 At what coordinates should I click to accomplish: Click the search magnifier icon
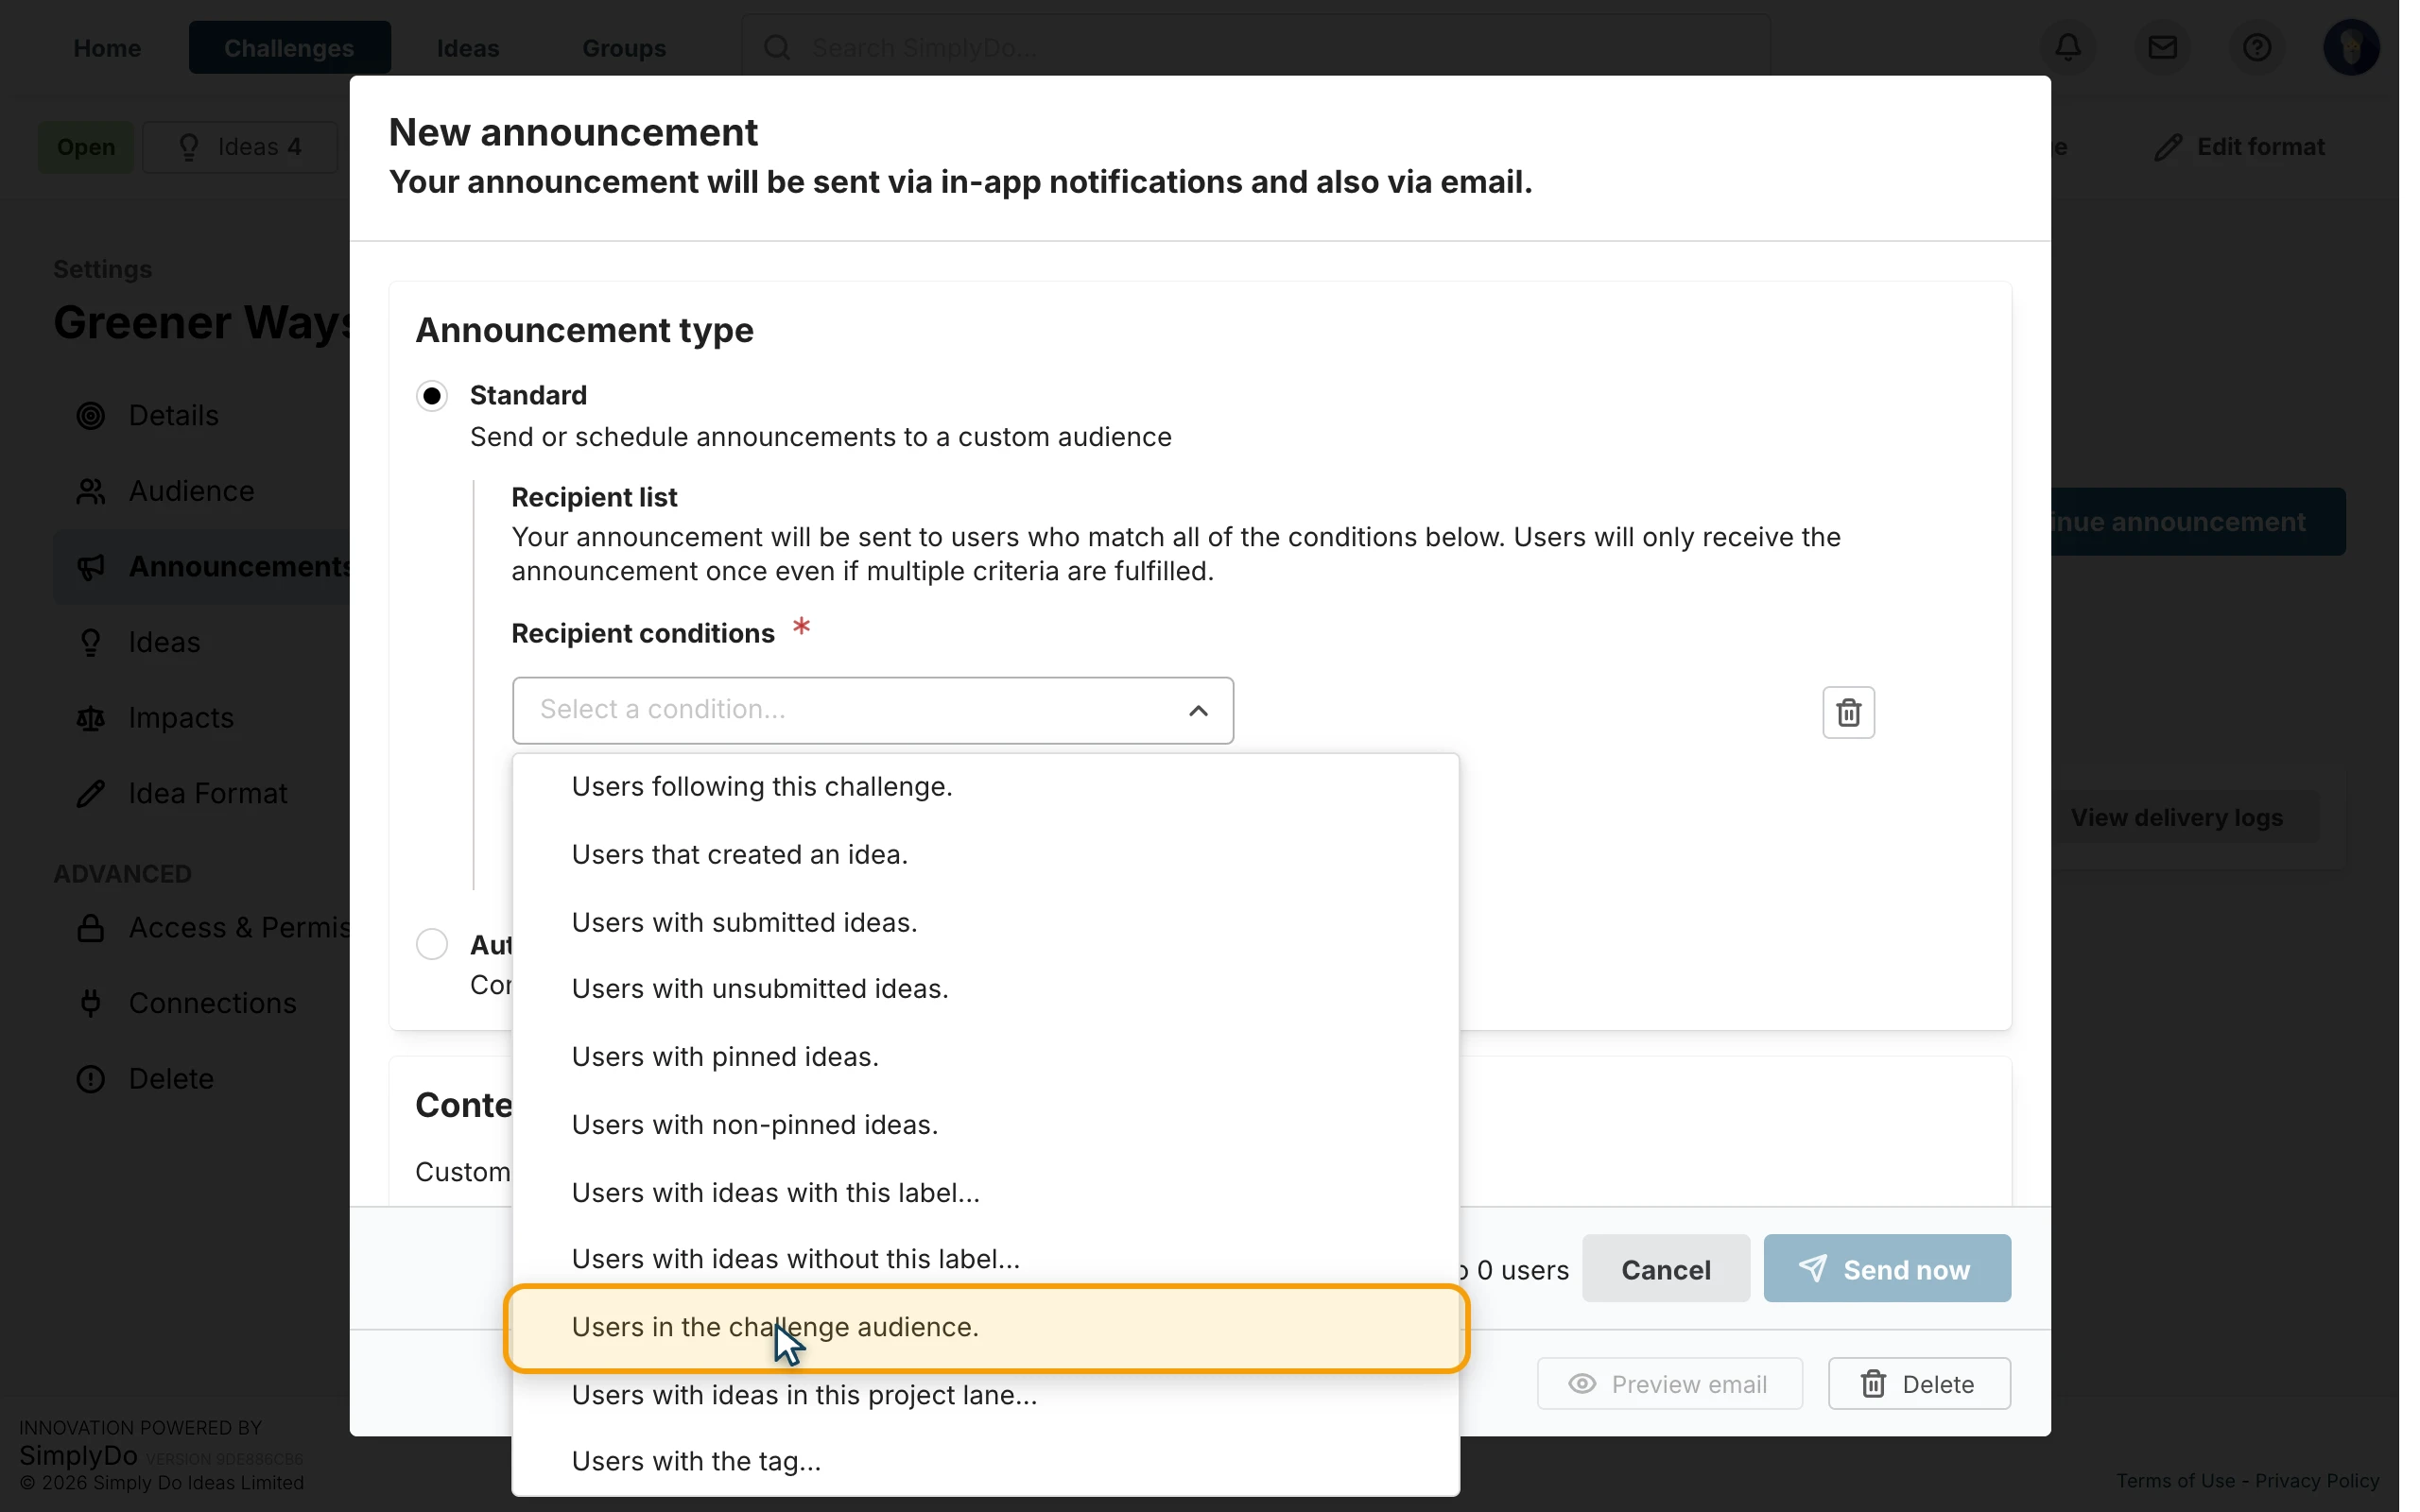[x=777, y=47]
